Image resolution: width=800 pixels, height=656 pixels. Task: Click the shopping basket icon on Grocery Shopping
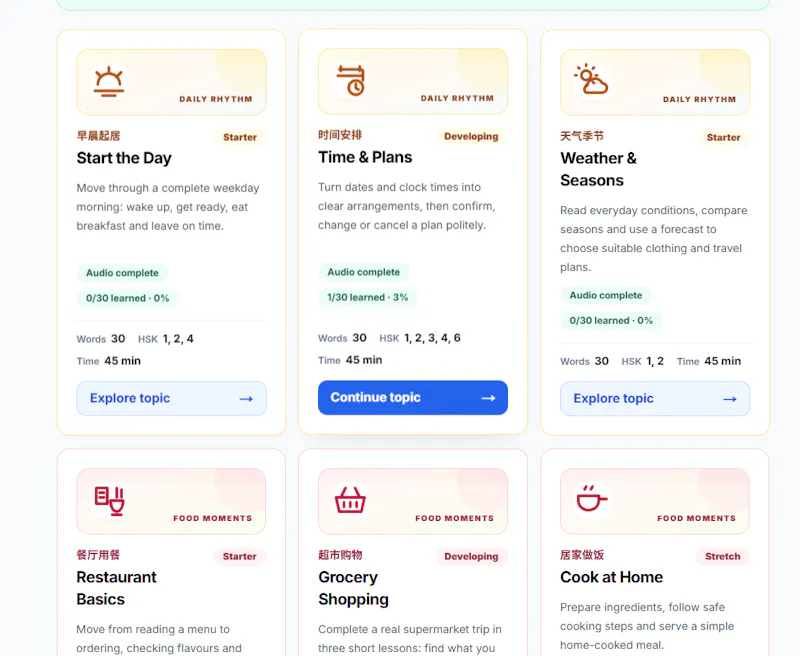click(x=350, y=500)
